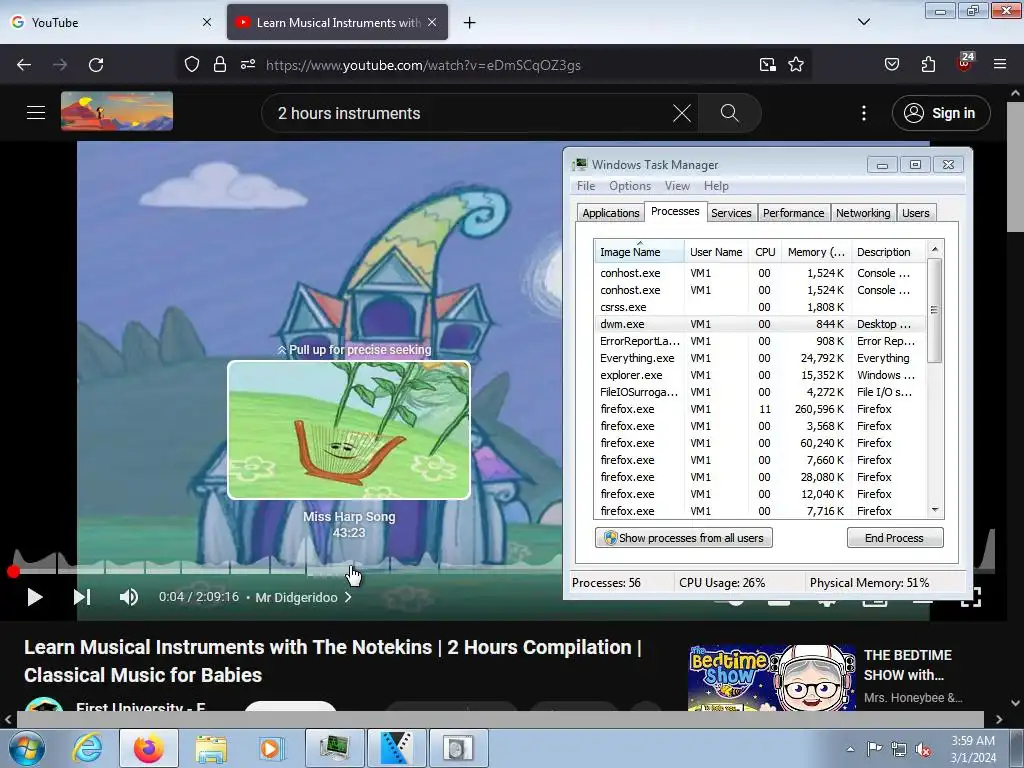Viewport: 1024px width, 768px height.
Task: Switch to the Users tab
Action: pyautogui.click(x=916, y=213)
